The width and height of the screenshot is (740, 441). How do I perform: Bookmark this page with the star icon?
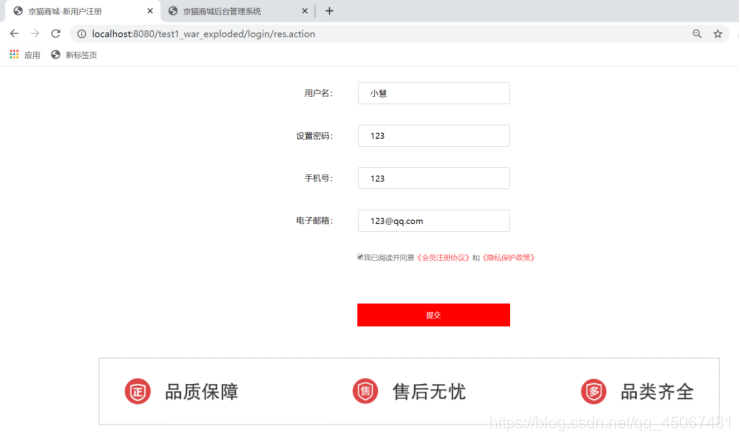pyautogui.click(x=718, y=34)
